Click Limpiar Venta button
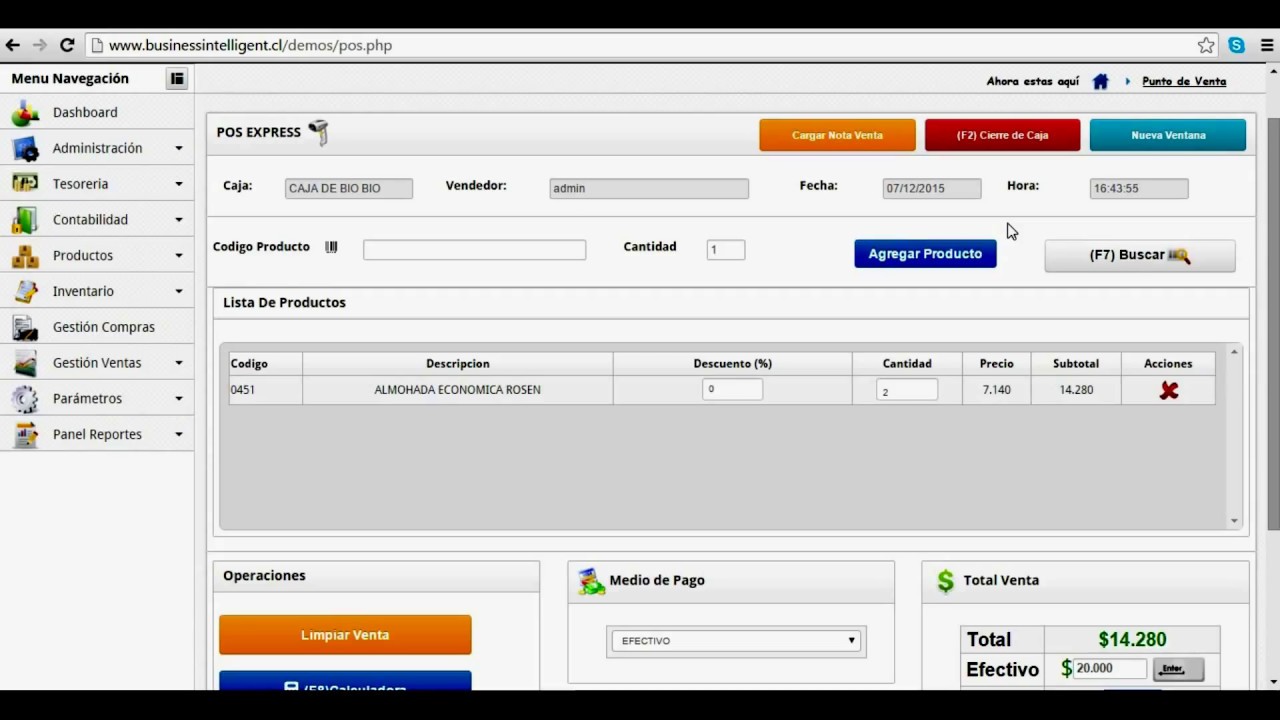The height and width of the screenshot is (720, 1280). pos(345,635)
